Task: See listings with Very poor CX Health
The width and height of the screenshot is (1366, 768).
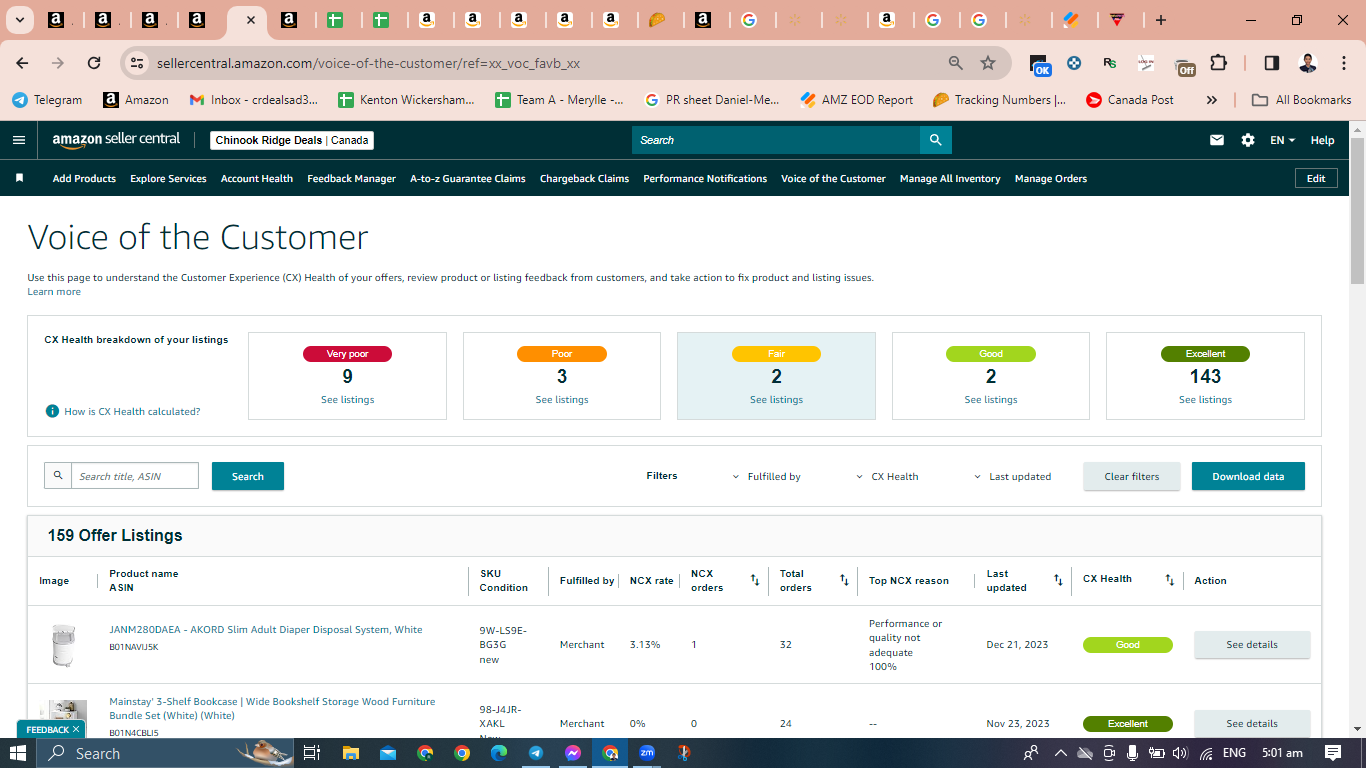Action: 347,400
